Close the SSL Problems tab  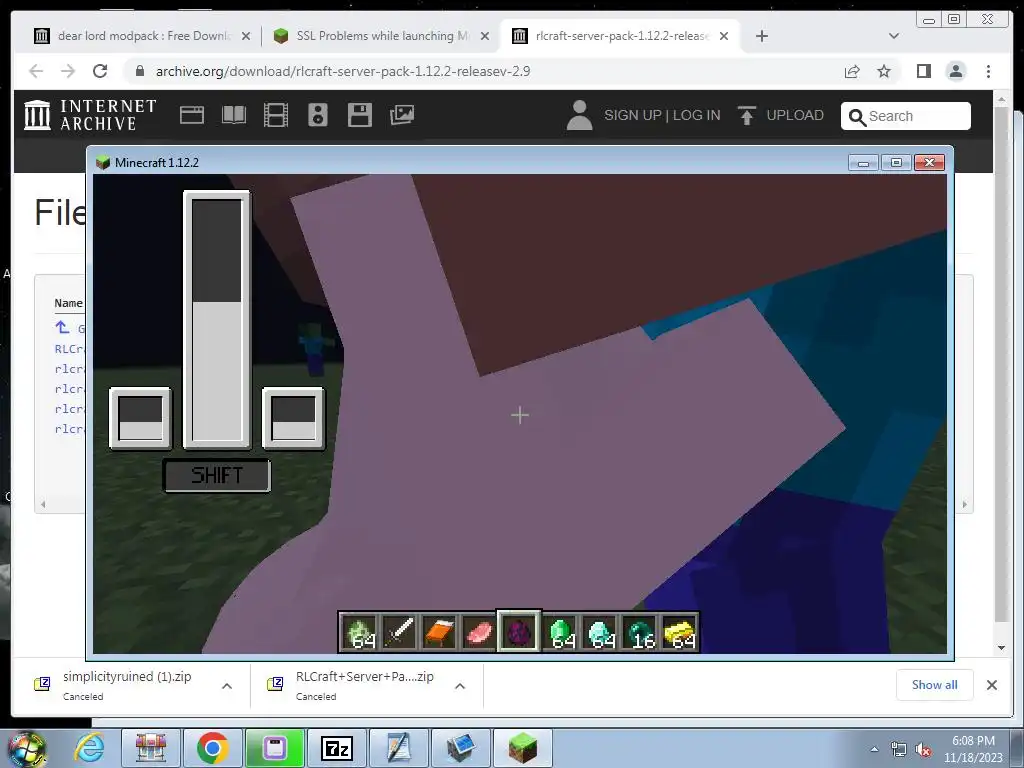coord(485,37)
